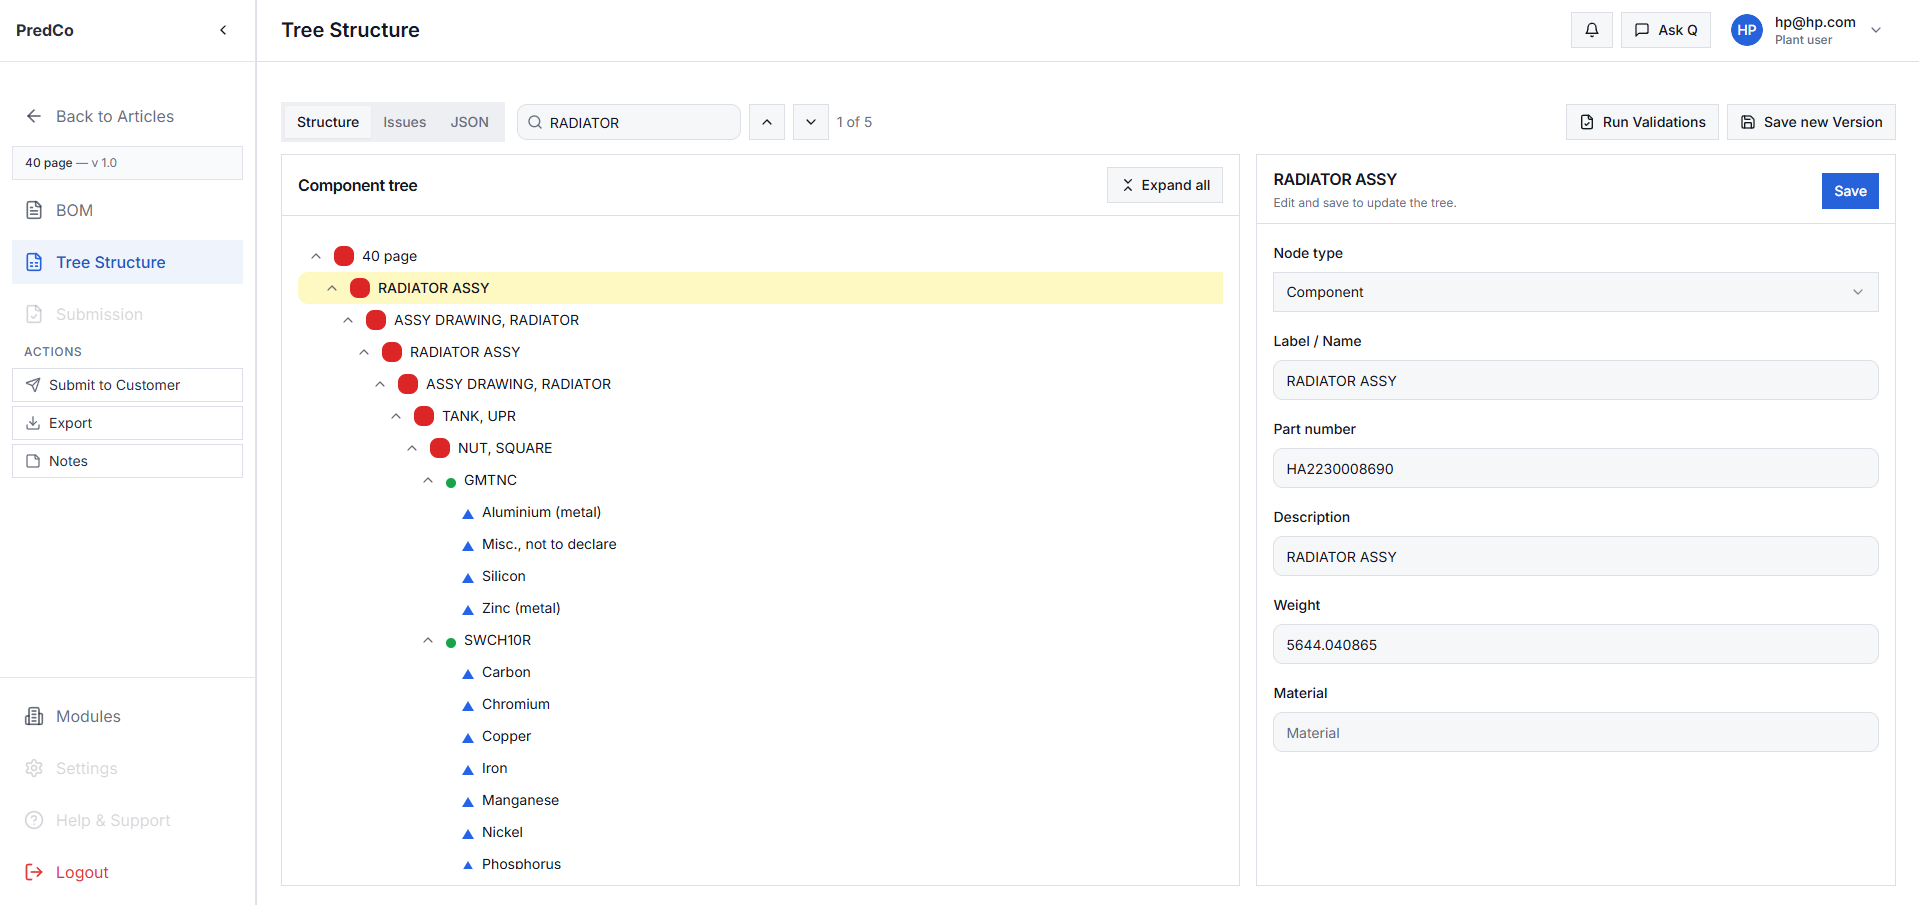Viewport: 1919px width, 905px height.
Task: Select Misc., not to declare
Action: click(x=549, y=544)
